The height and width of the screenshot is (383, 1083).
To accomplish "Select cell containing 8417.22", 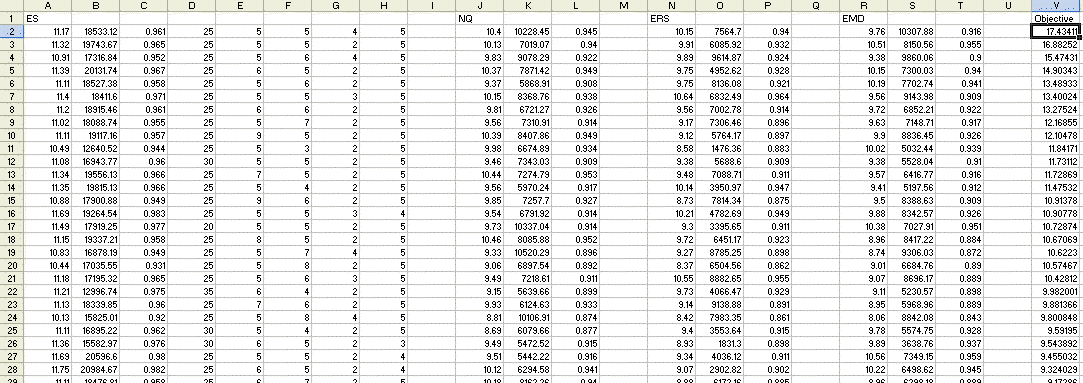I will coord(912,239).
